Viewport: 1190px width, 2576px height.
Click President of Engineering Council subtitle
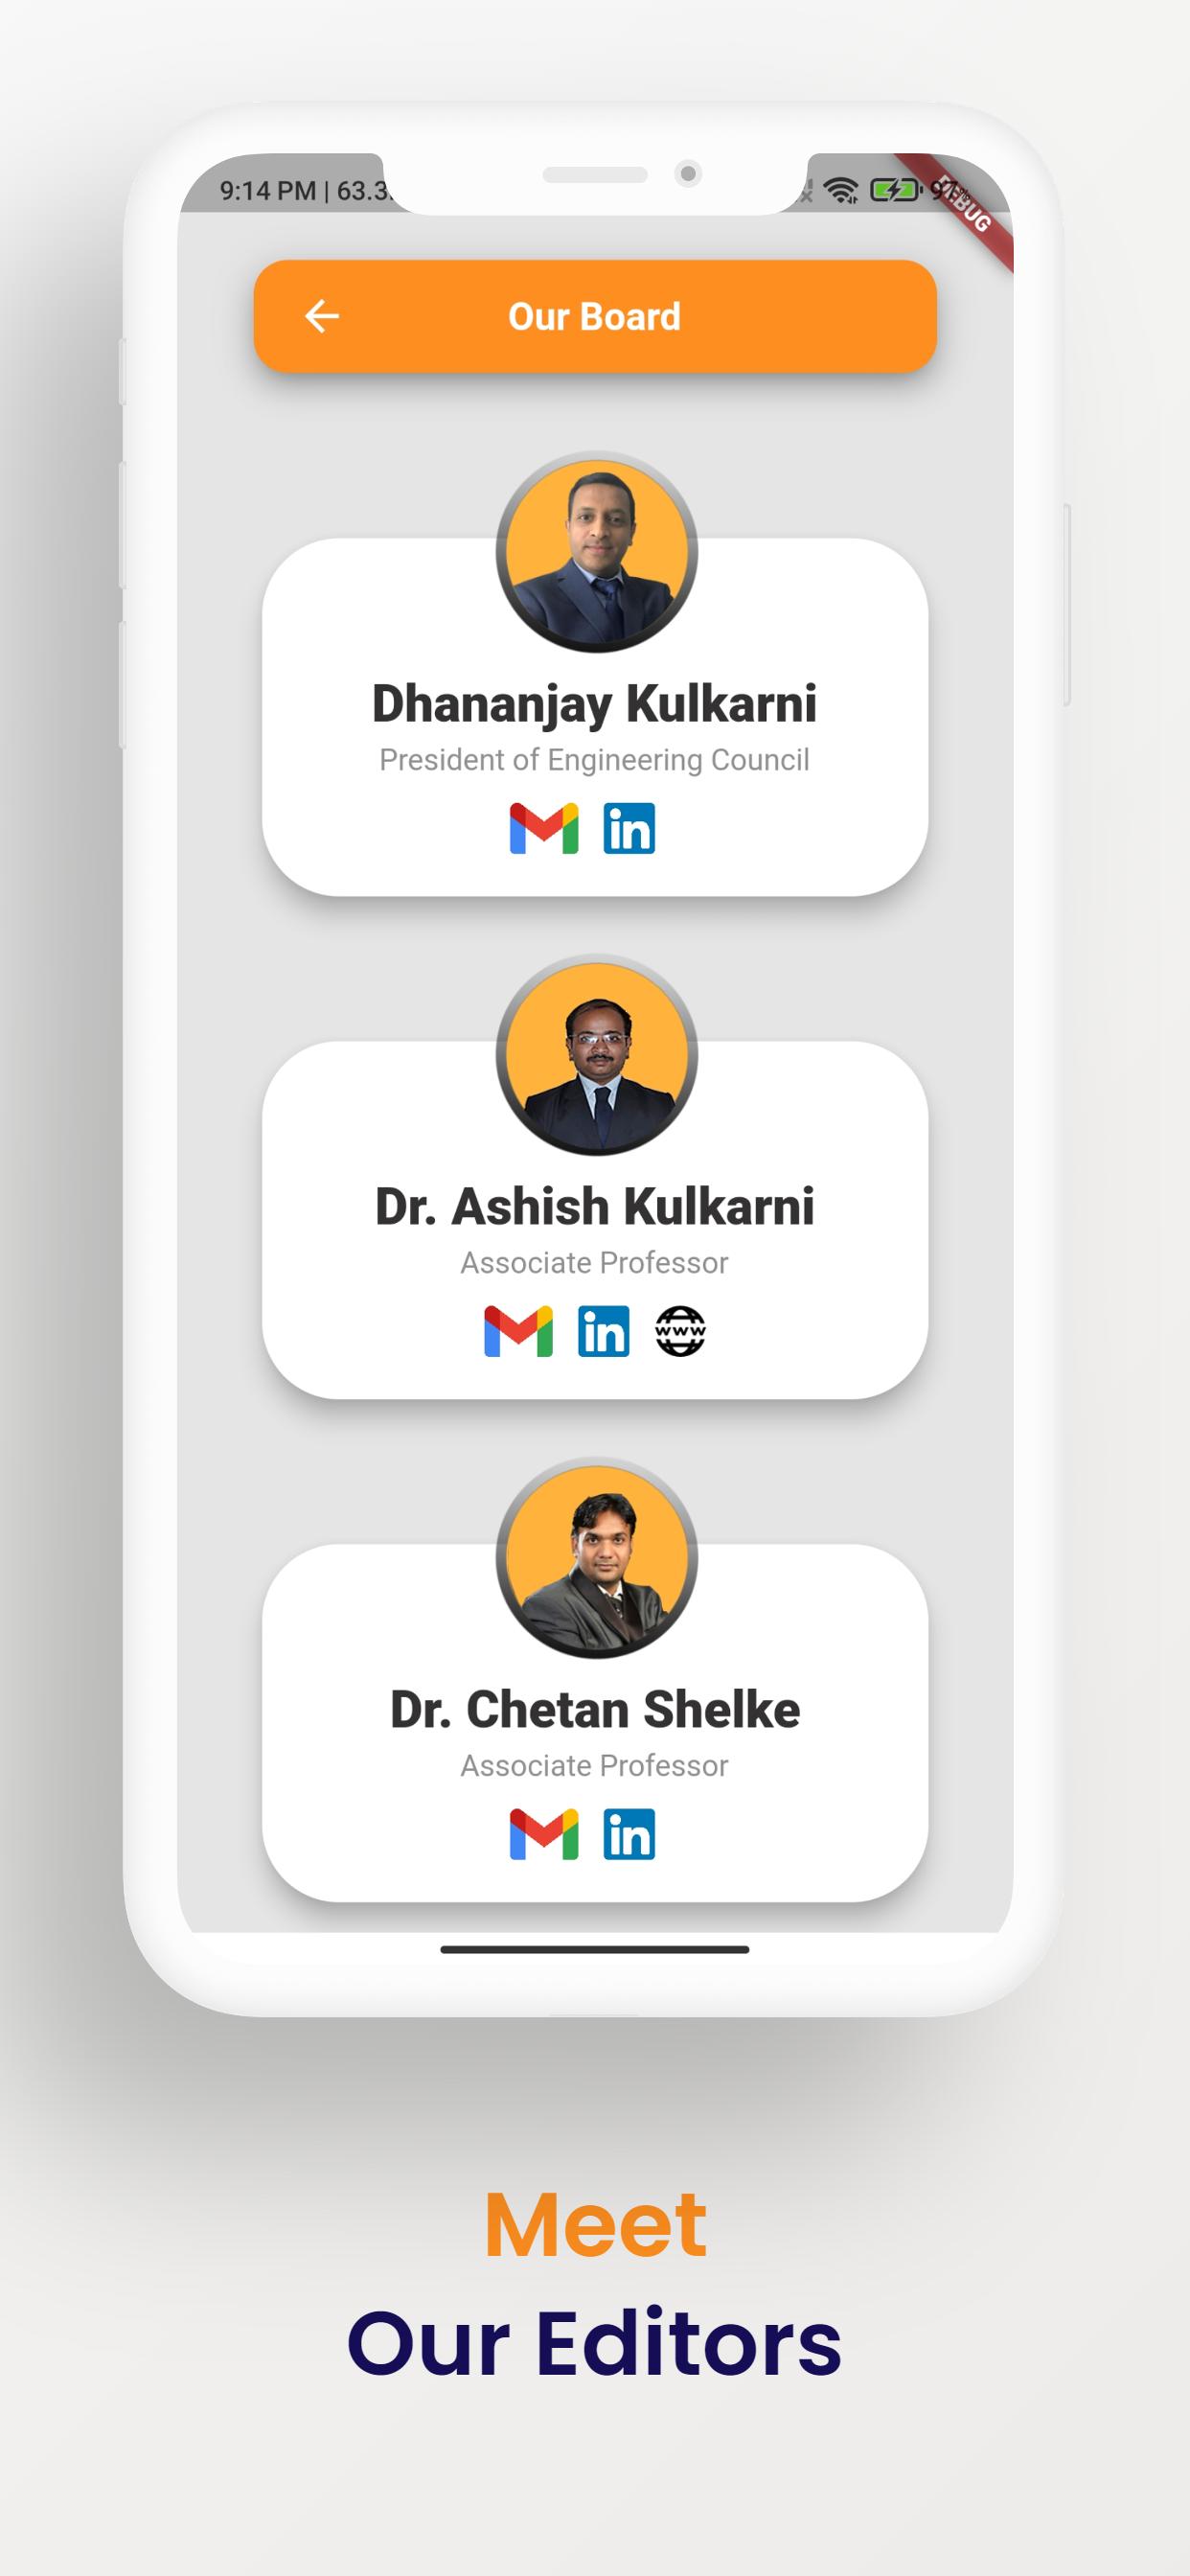595,760
